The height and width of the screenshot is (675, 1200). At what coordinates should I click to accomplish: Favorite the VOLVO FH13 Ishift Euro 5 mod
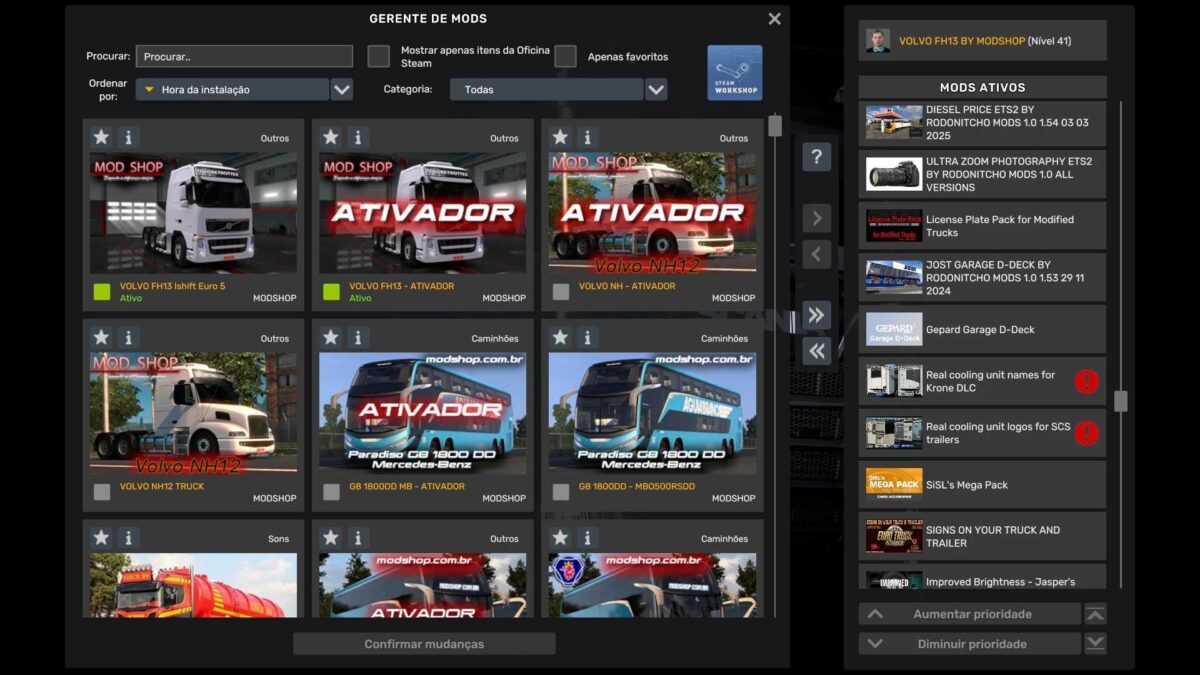point(101,138)
